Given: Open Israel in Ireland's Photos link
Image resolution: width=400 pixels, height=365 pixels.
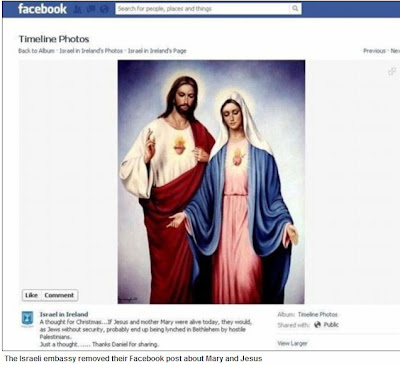Looking at the screenshot, I should click(91, 51).
